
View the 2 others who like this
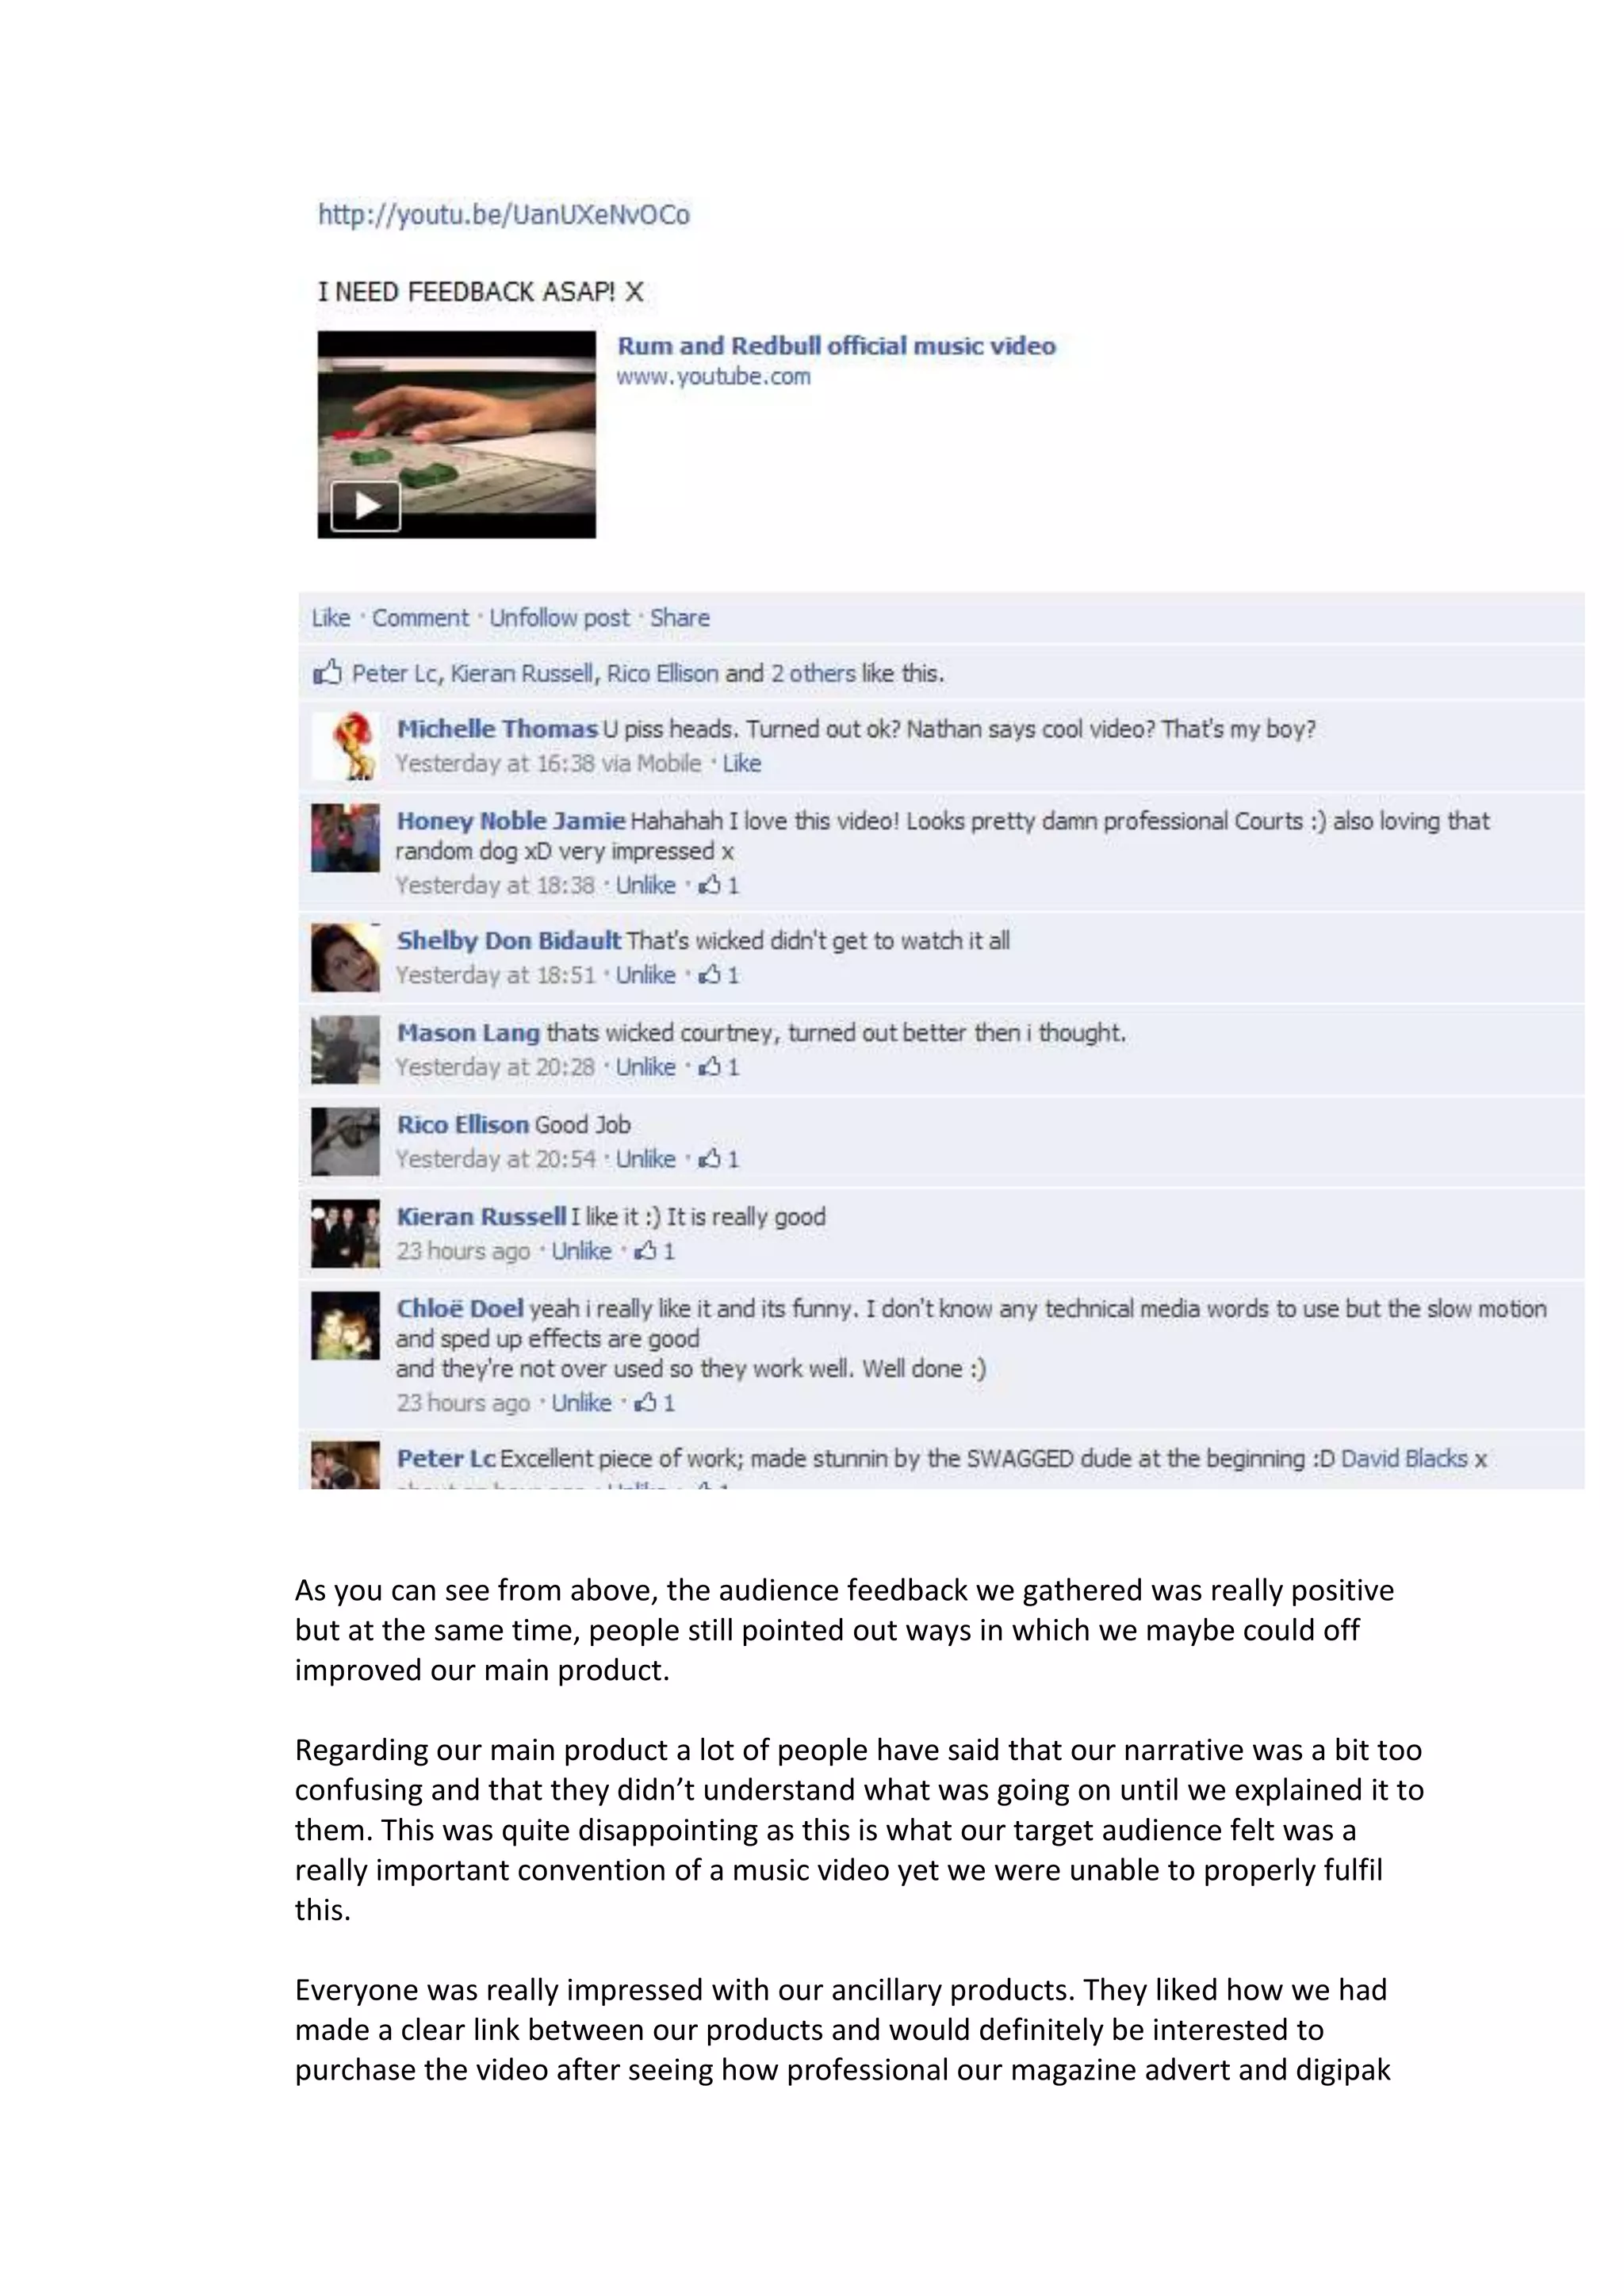813,673
